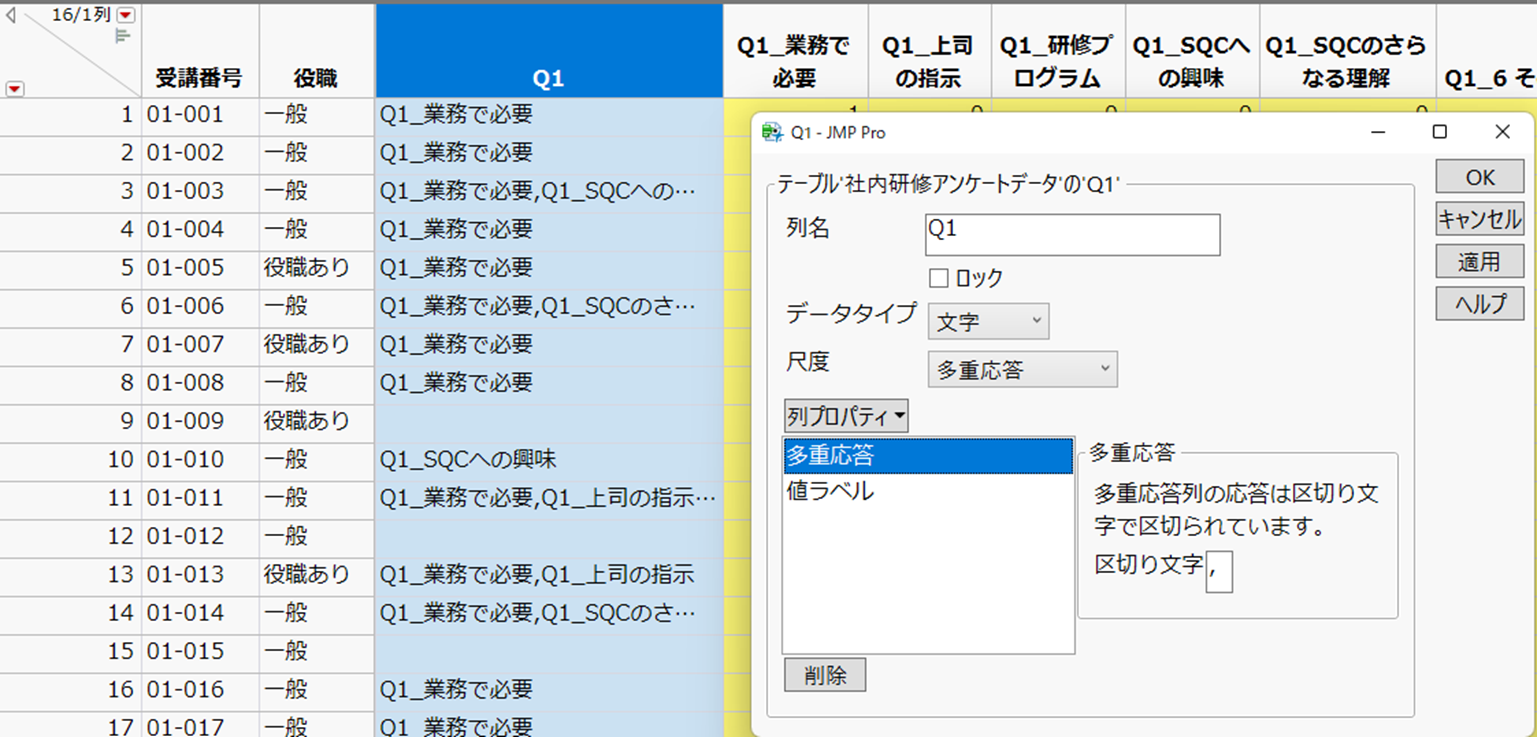Click the 削除 button
This screenshot has height=737, width=1537.
click(x=824, y=675)
